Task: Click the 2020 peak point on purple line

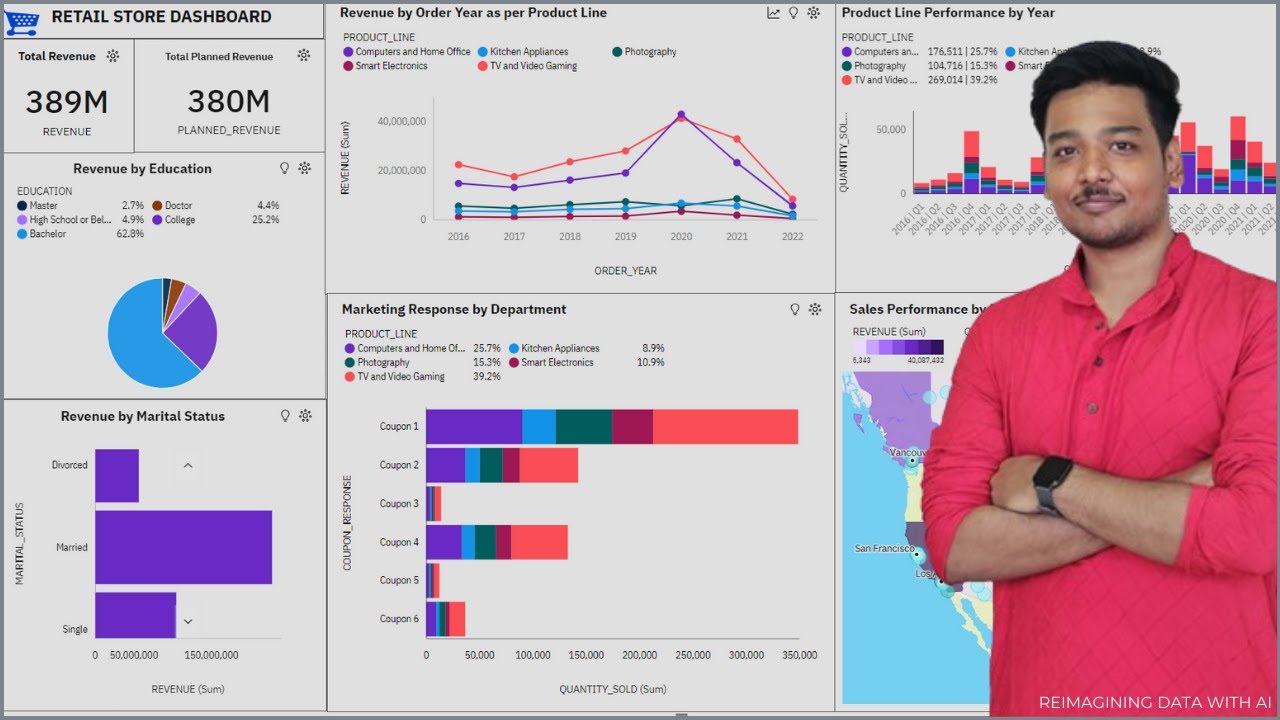Action: tap(681, 115)
